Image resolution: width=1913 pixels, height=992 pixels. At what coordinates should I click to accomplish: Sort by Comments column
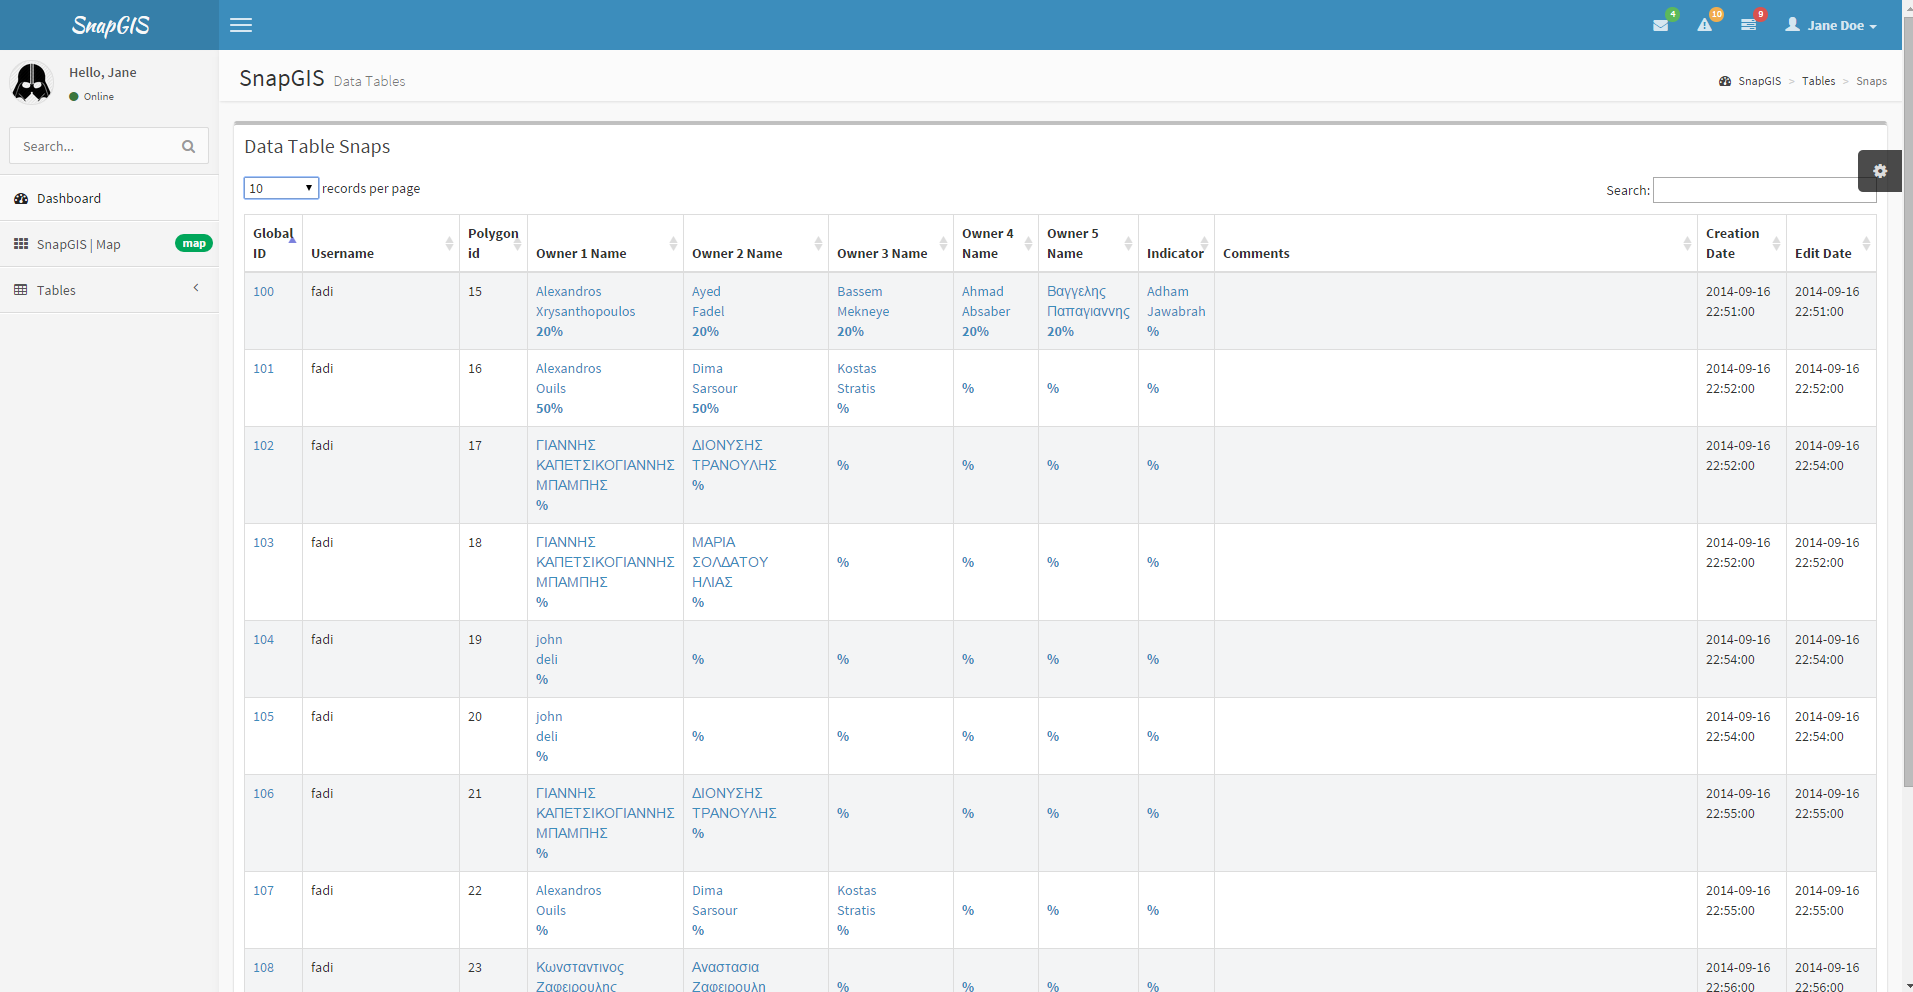pyautogui.click(x=1456, y=243)
